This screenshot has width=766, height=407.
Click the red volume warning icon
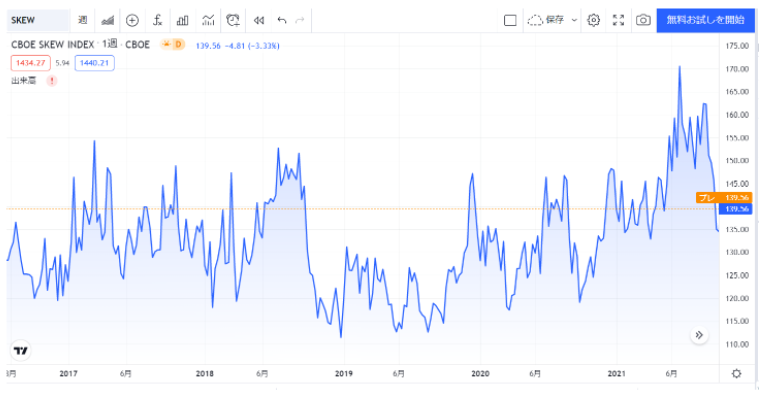pos(52,81)
